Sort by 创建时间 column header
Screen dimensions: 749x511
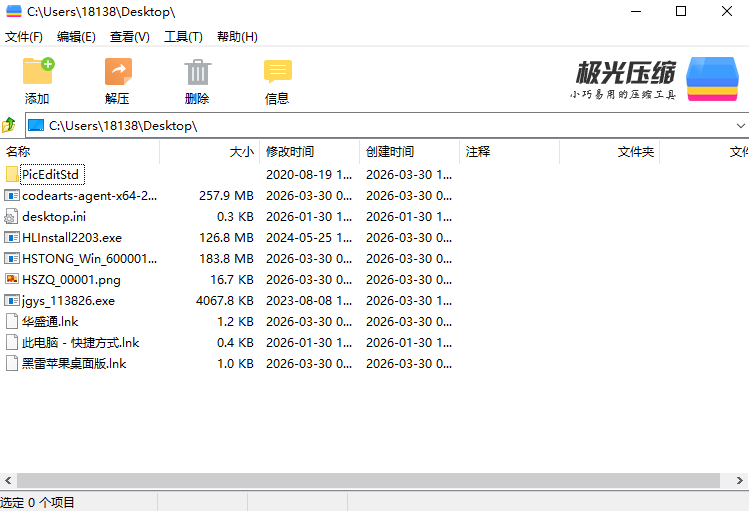(409, 152)
